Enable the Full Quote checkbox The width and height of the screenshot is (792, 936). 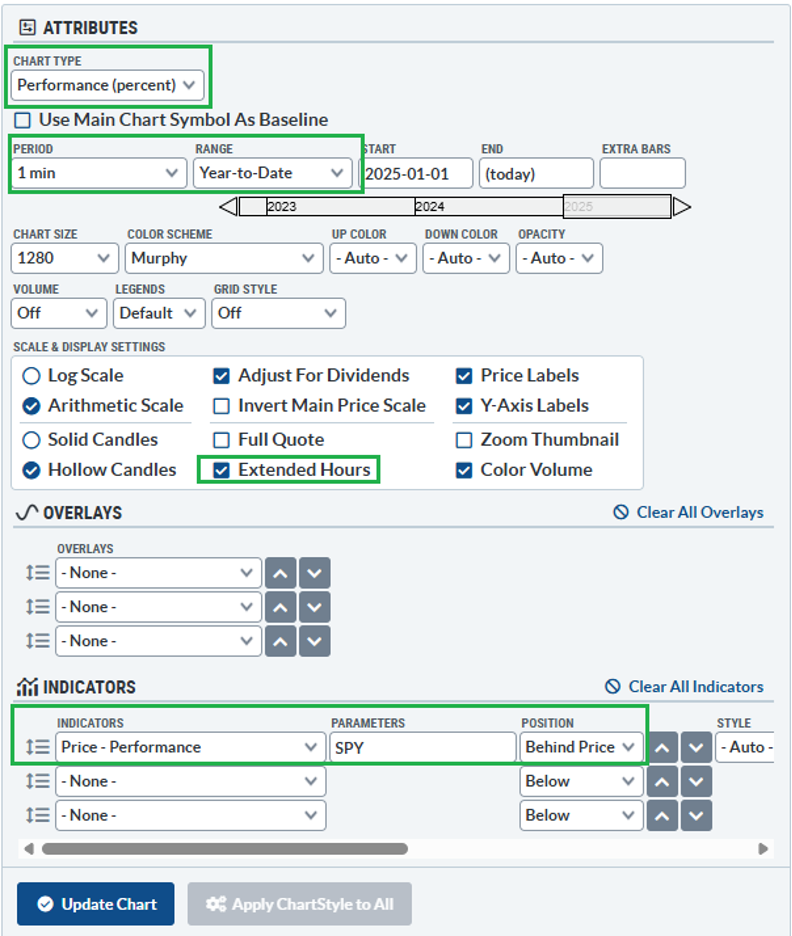(221, 440)
